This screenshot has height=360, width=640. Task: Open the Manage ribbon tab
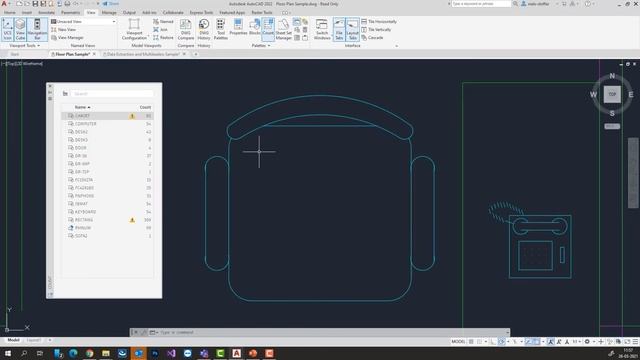click(109, 13)
